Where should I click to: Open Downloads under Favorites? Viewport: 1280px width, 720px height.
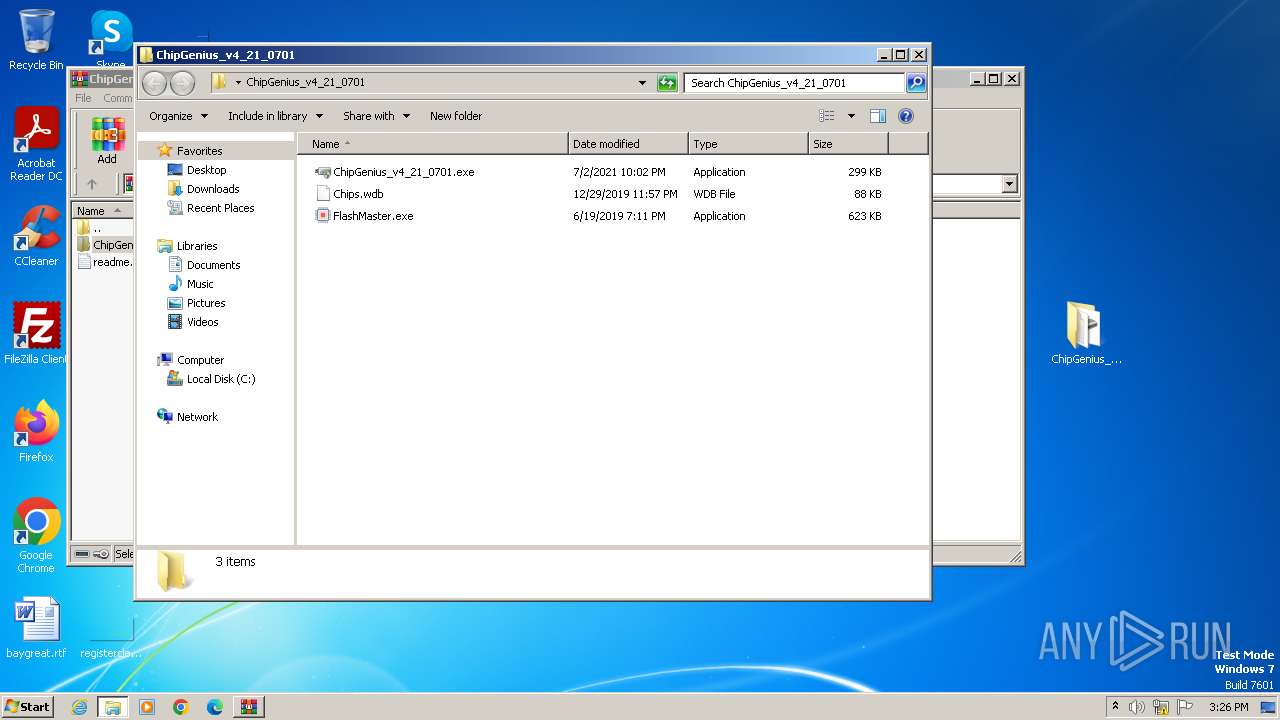pos(213,189)
